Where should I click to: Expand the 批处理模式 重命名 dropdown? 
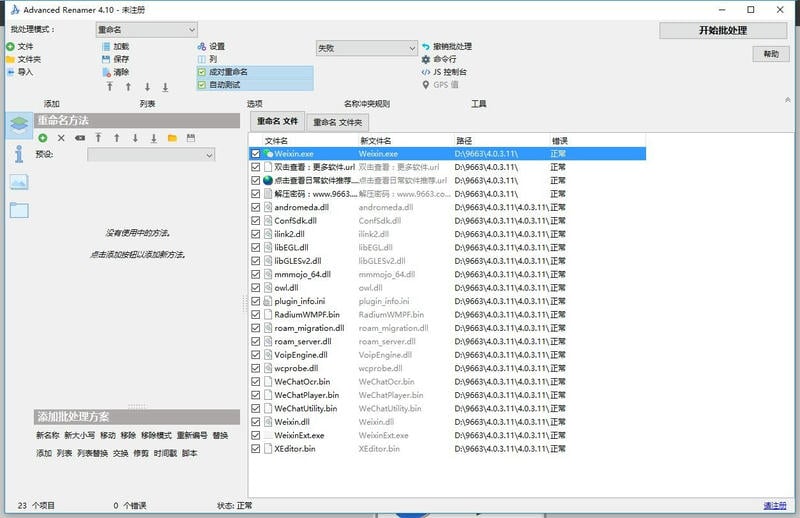pos(146,30)
